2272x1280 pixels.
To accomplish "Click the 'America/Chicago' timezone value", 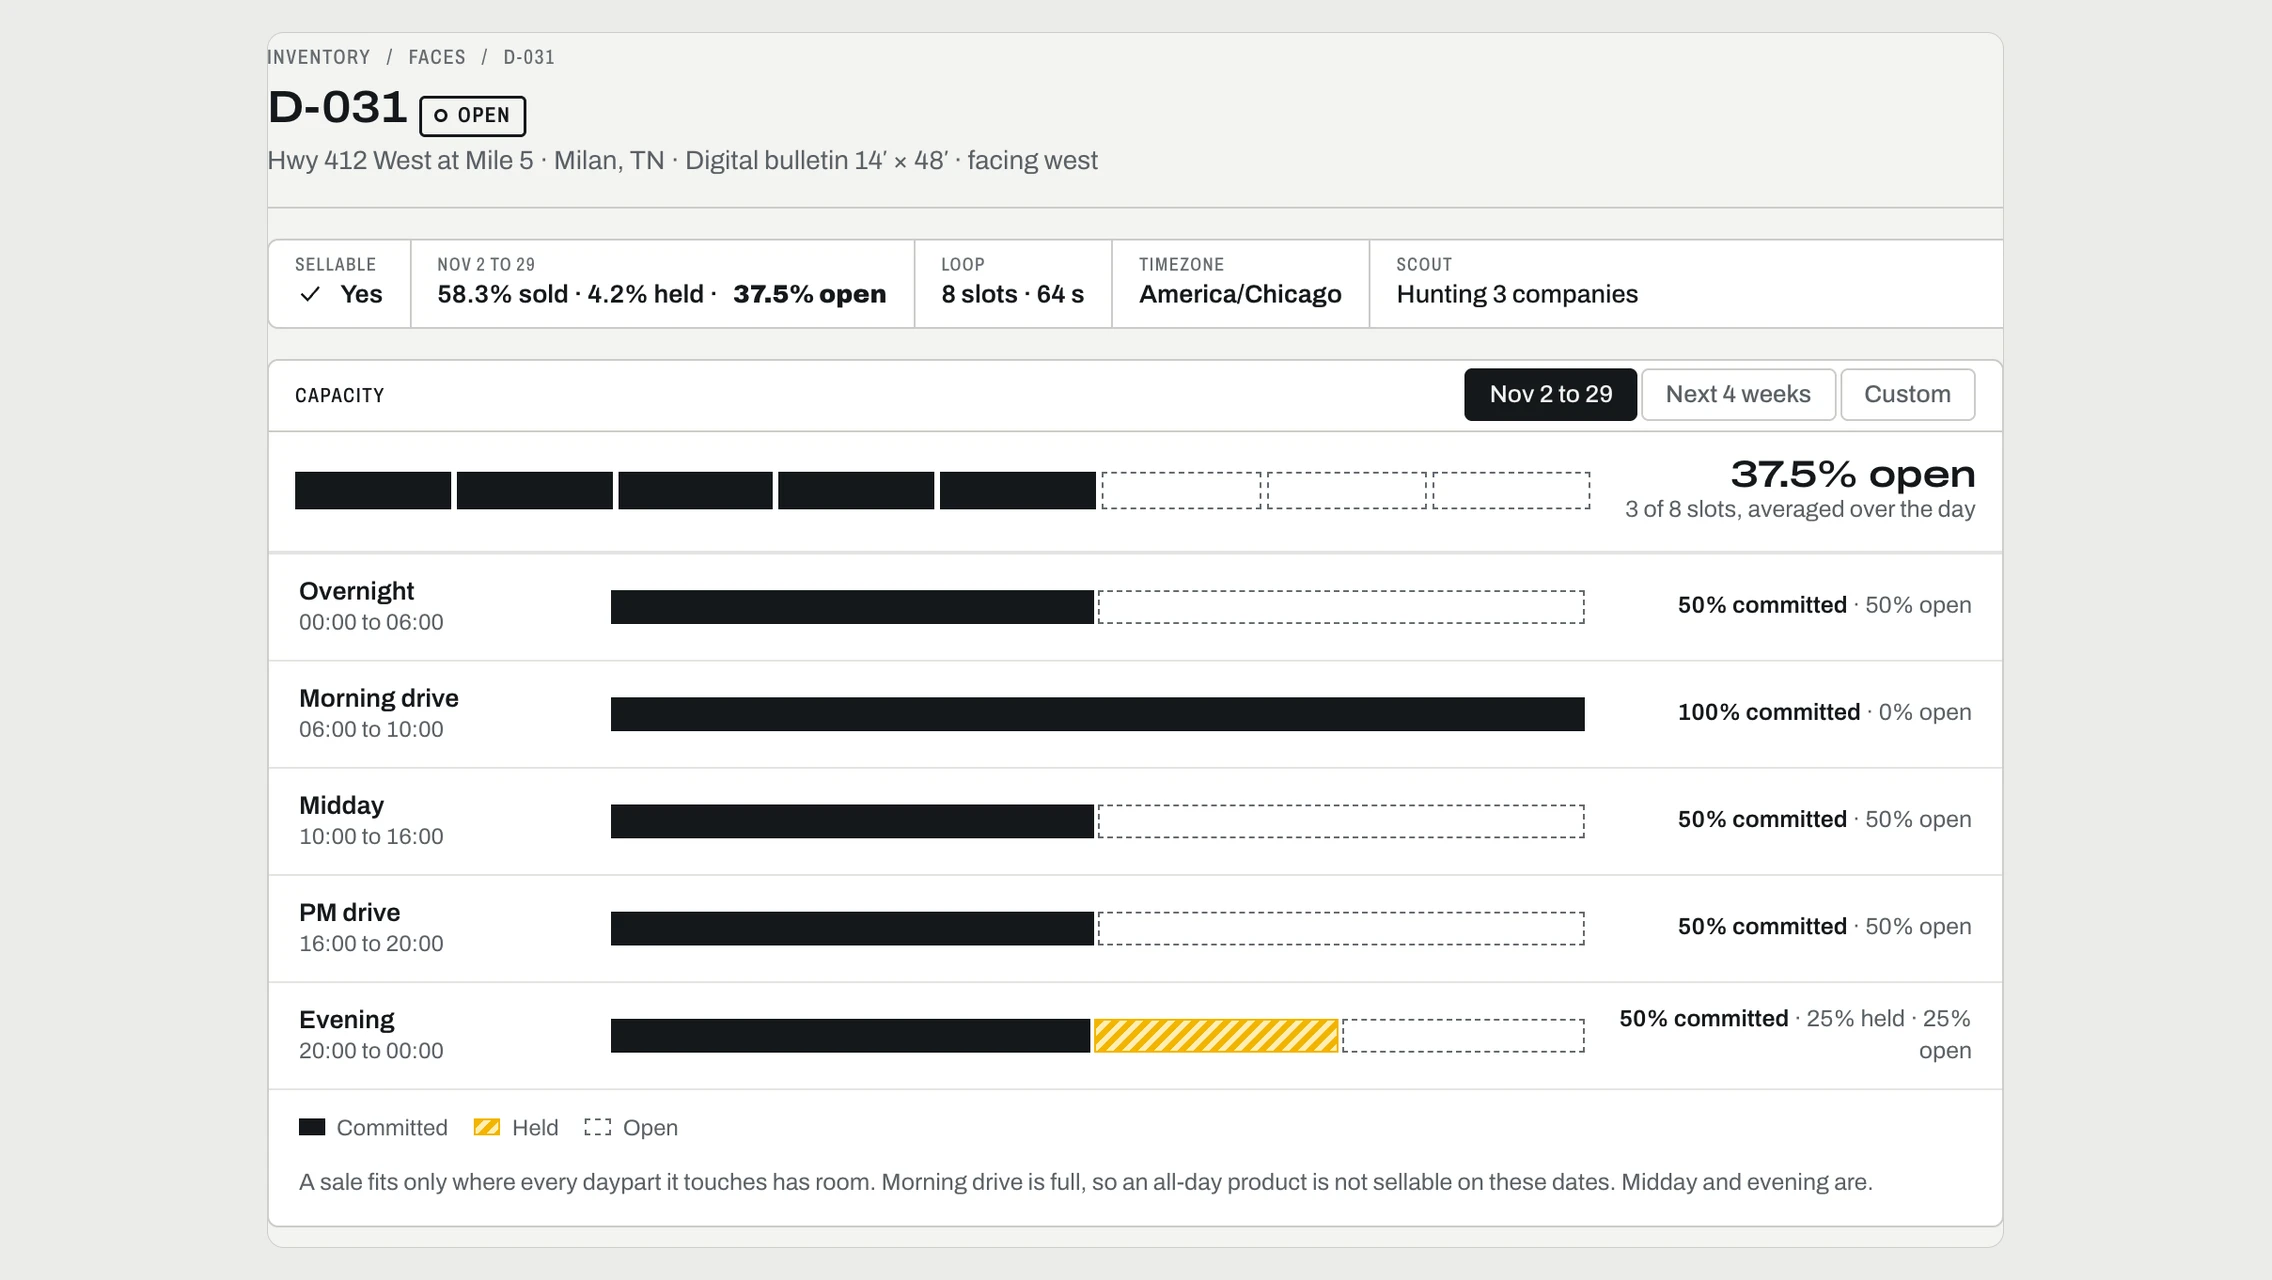I will [x=1240, y=294].
